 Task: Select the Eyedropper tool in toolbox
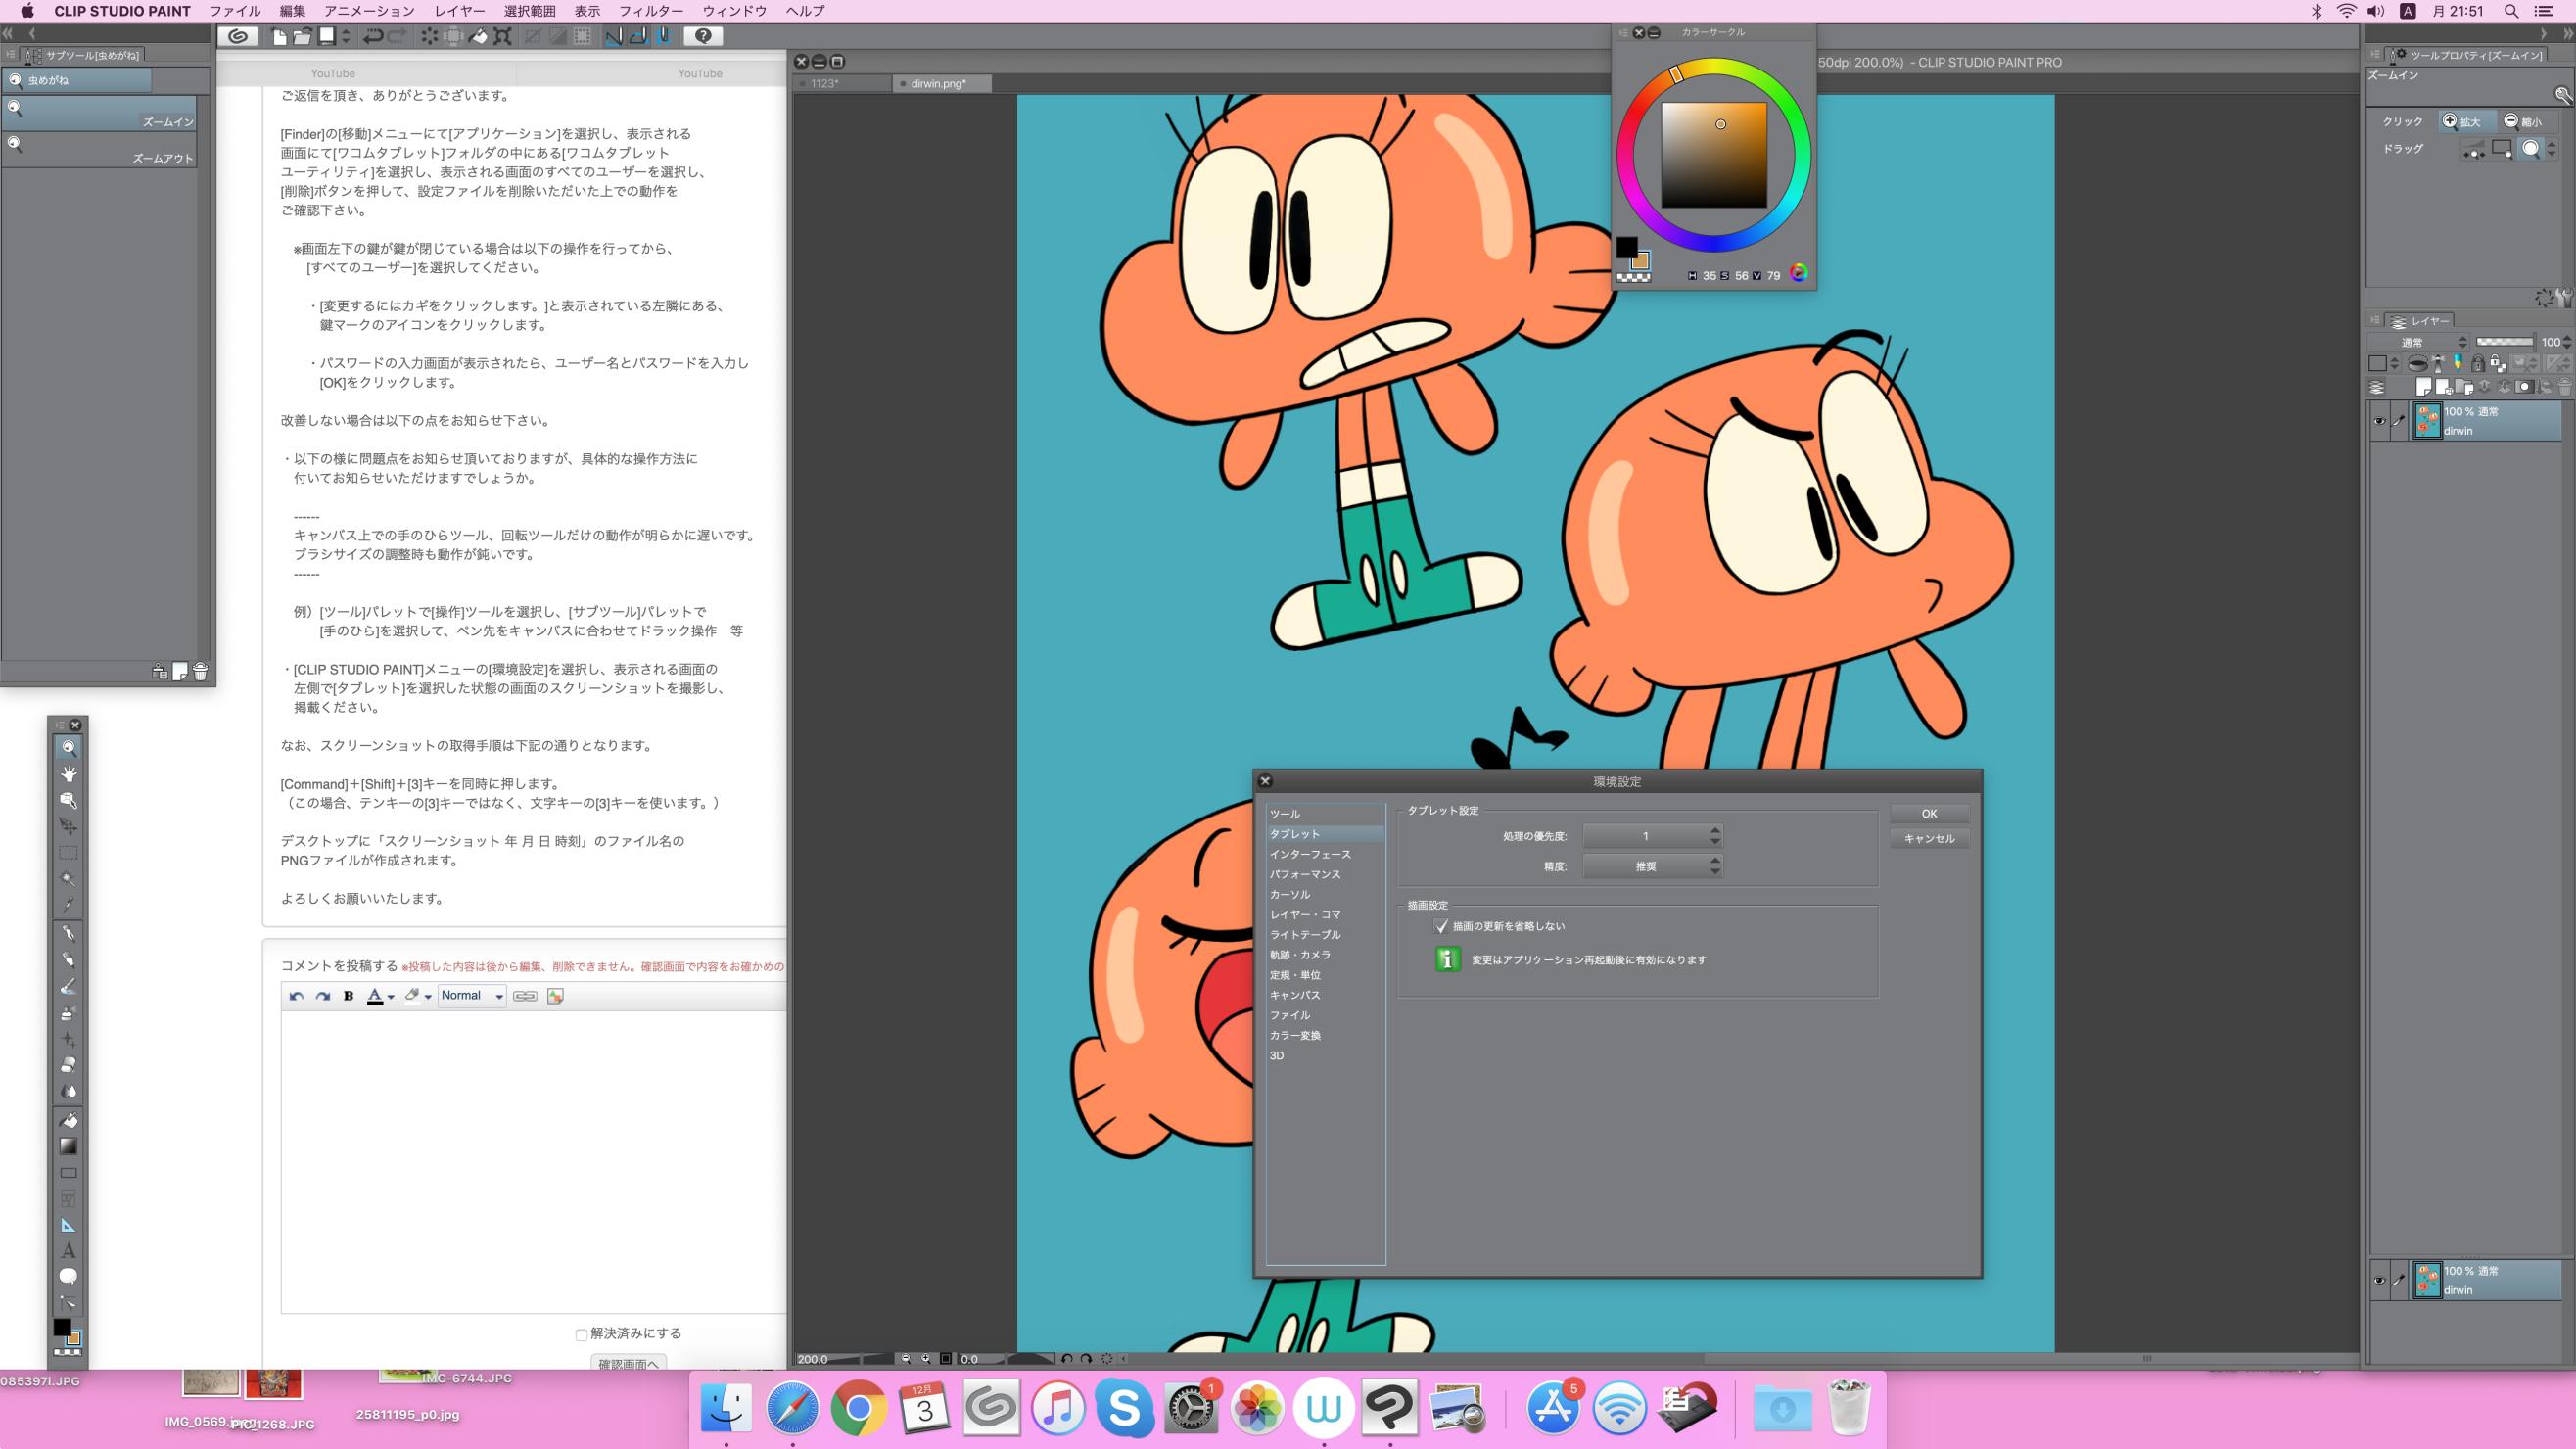click(68, 905)
